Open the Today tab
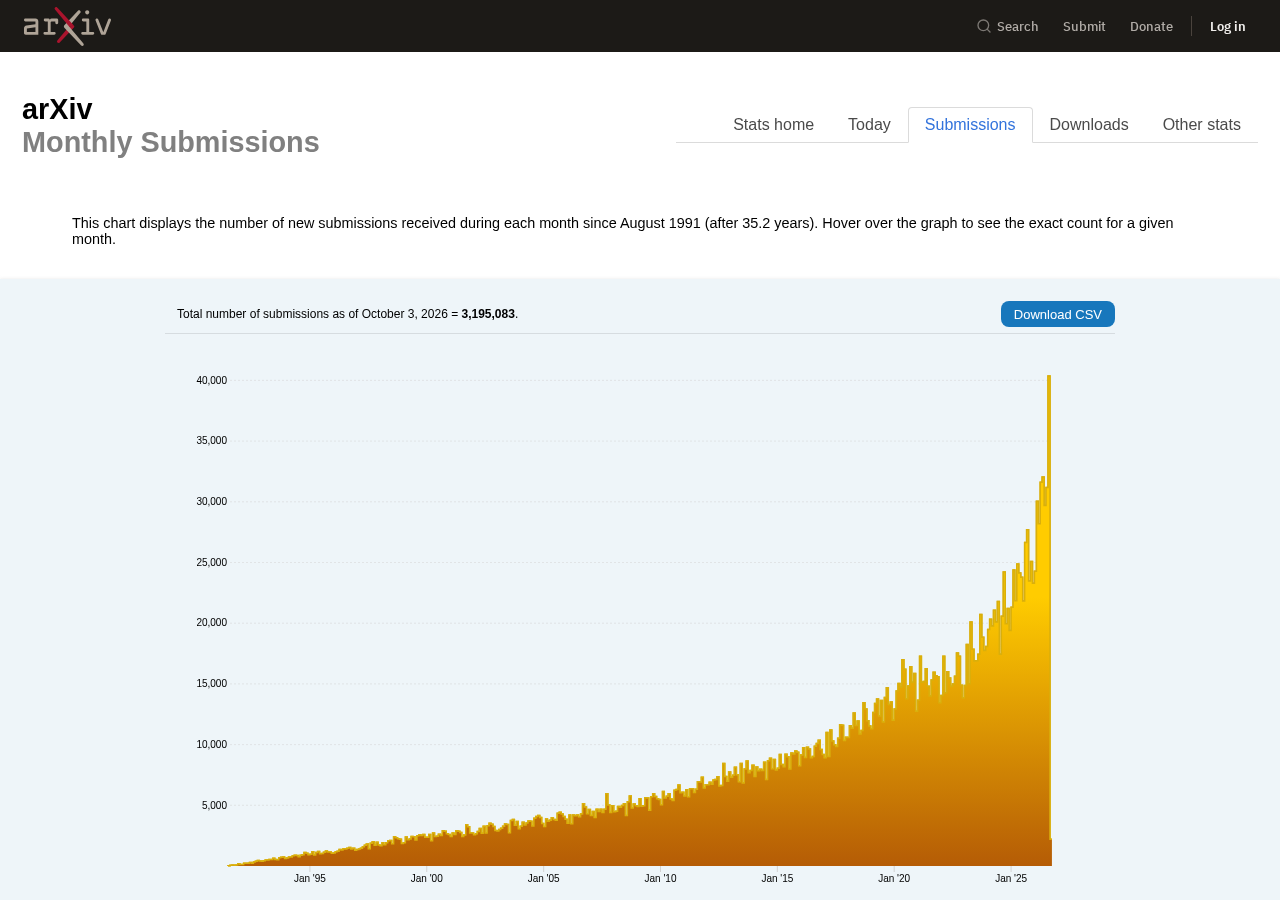This screenshot has height=900, width=1280. (869, 125)
